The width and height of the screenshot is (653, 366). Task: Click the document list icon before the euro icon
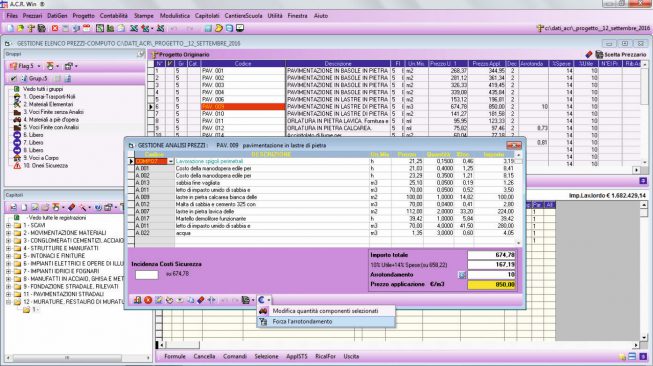click(x=246, y=300)
